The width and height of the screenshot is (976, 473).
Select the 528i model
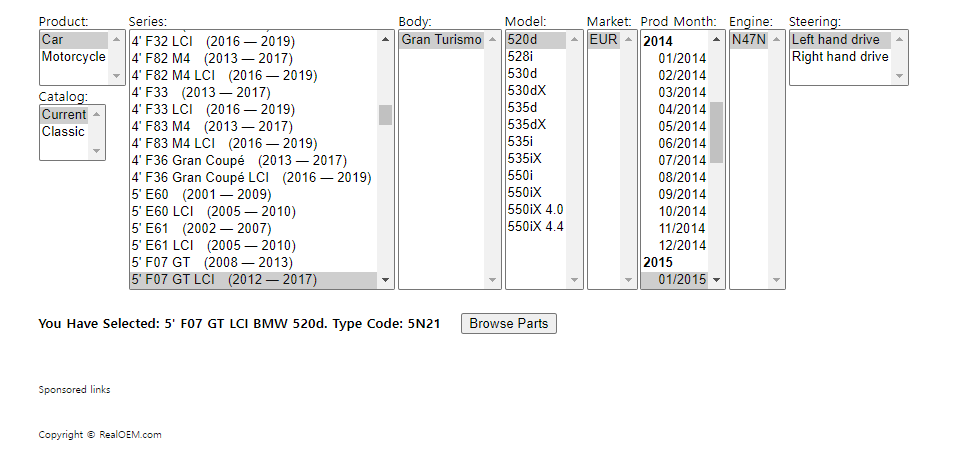[536, 57]
